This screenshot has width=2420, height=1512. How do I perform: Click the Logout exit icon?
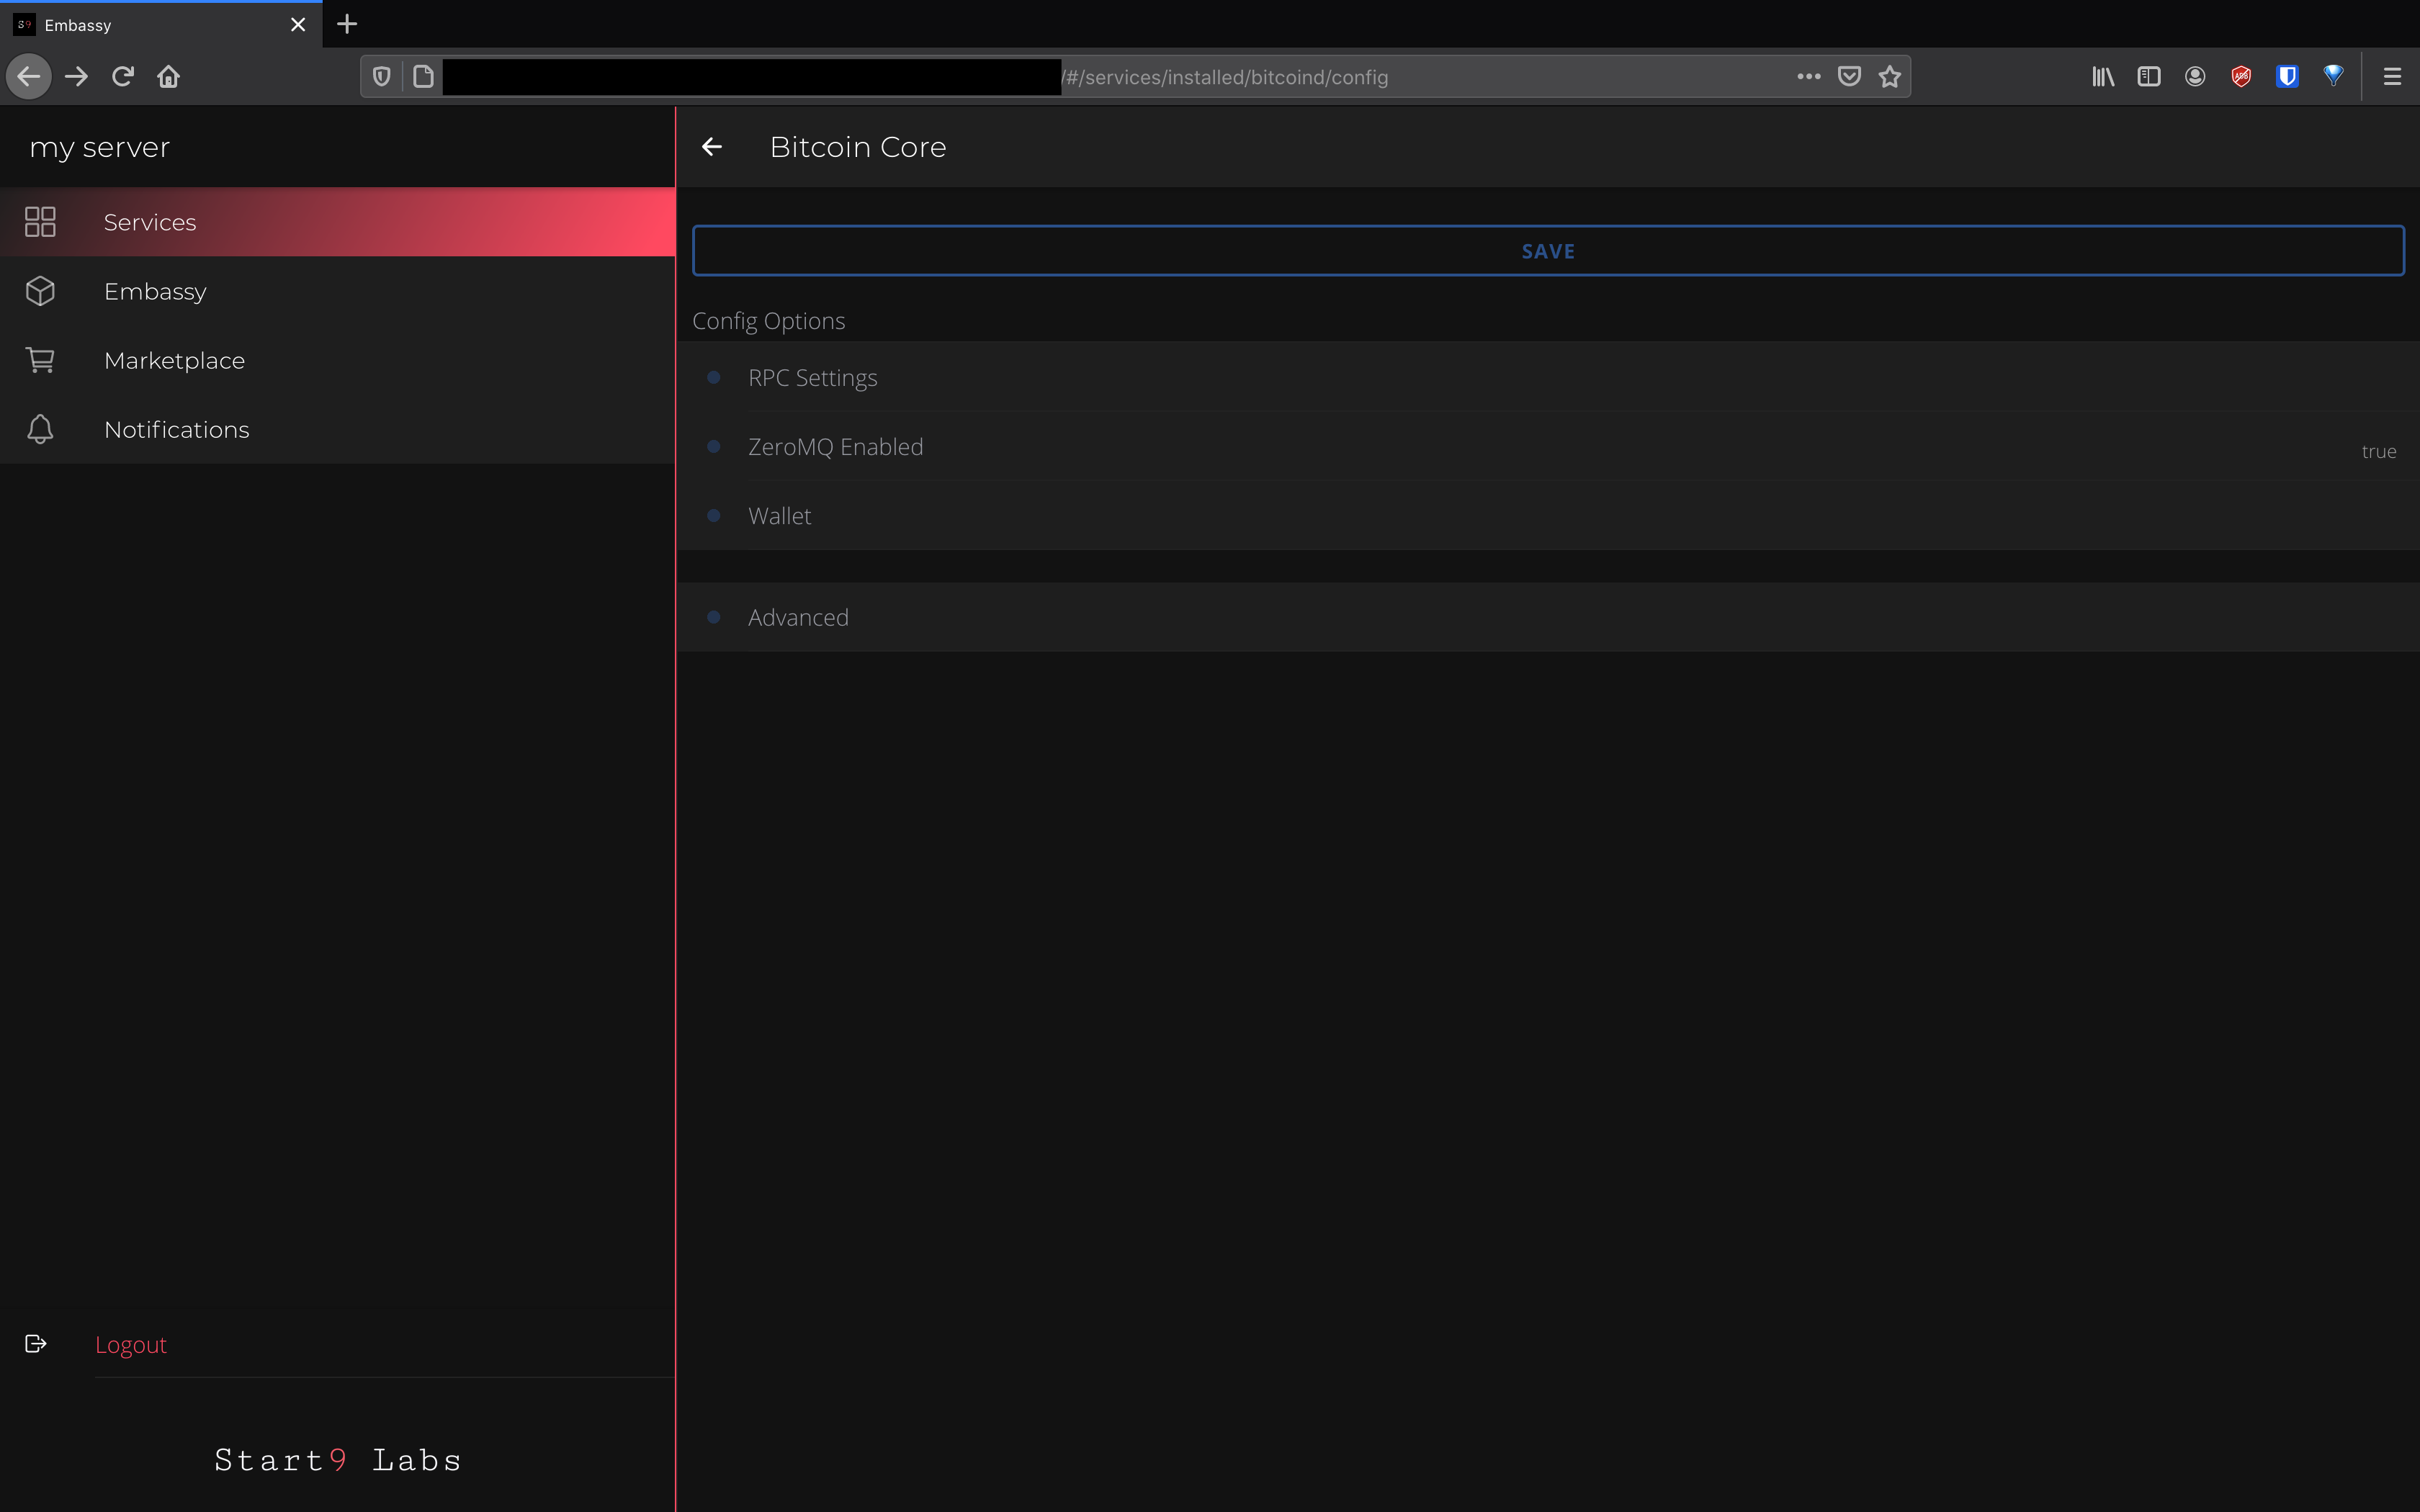pyautogui.click(x=36, y=1344)
